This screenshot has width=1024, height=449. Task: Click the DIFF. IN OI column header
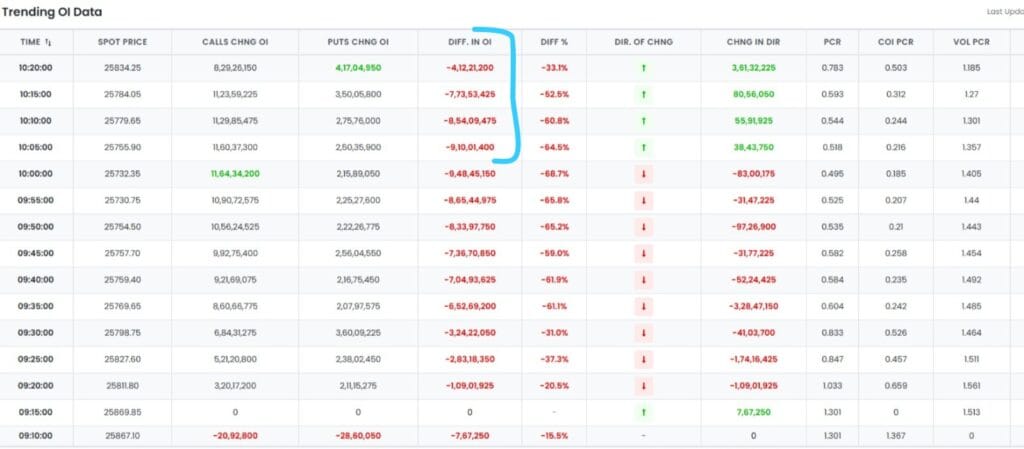click(470, 42)
